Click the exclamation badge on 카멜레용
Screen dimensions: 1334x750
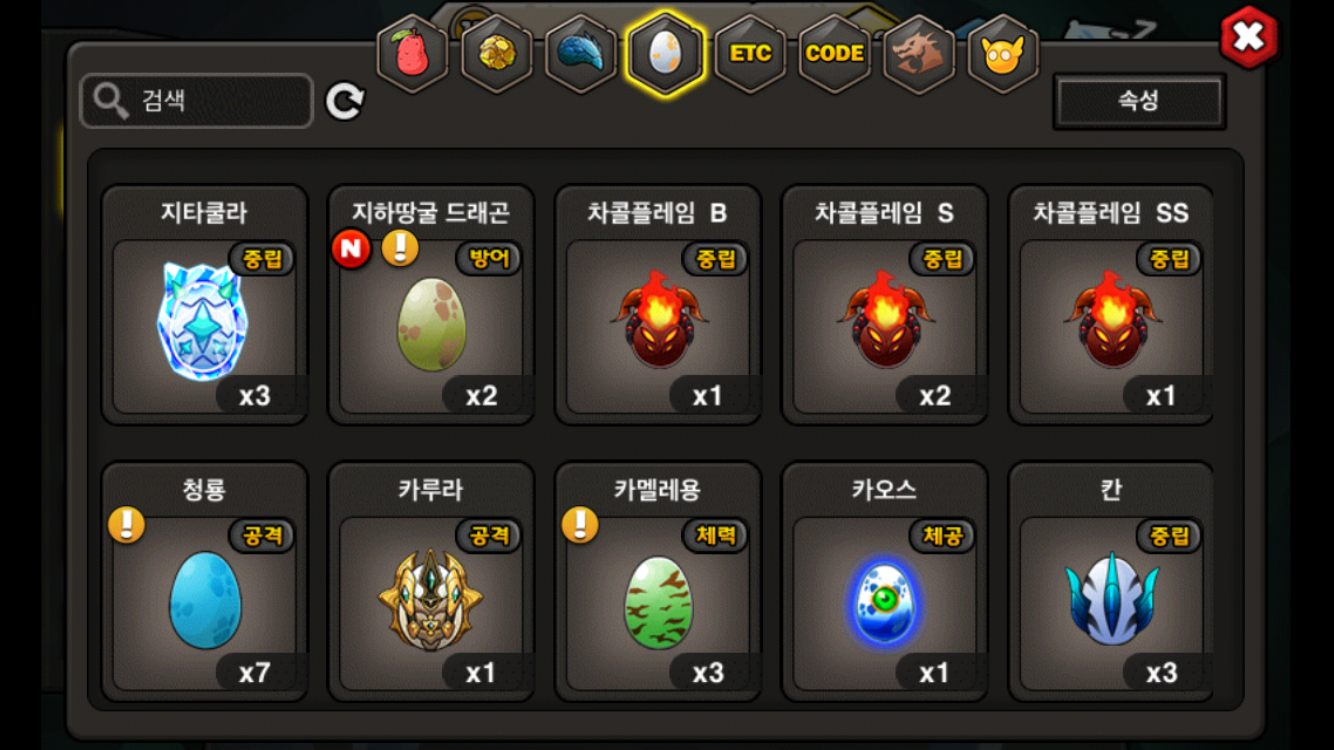(x=580, y=525)
